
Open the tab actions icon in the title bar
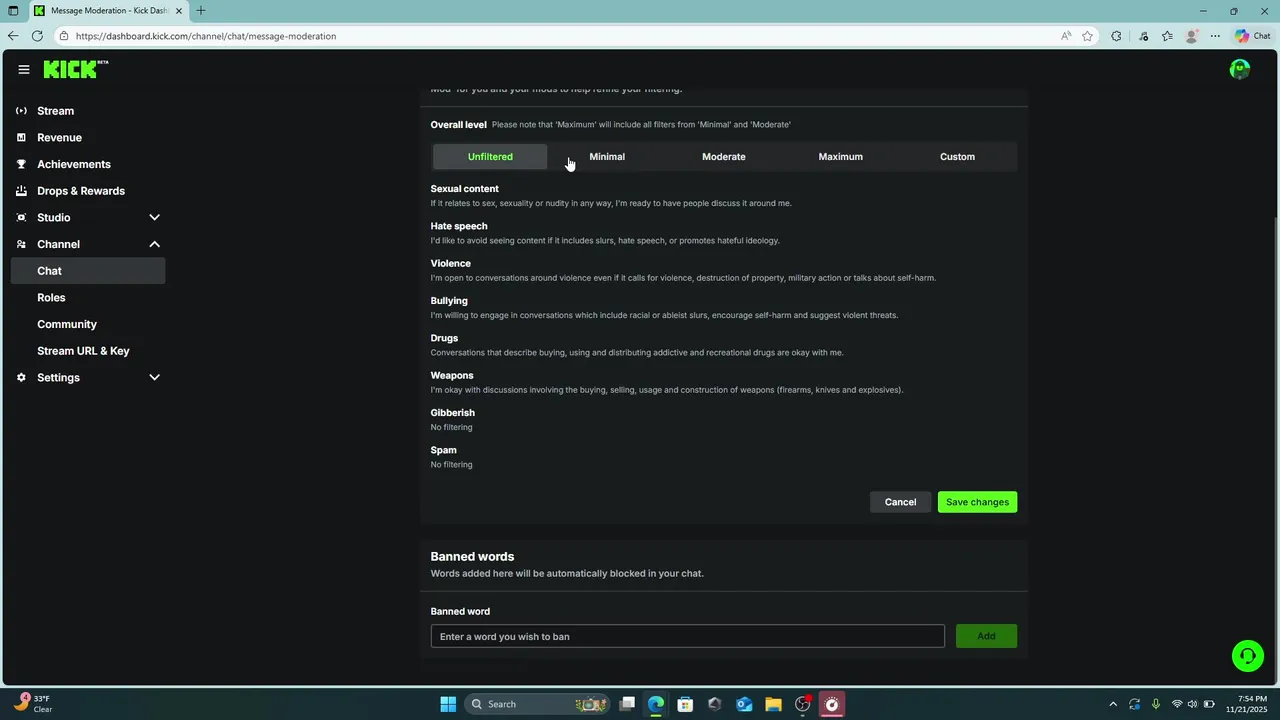(x=13, y=11)
